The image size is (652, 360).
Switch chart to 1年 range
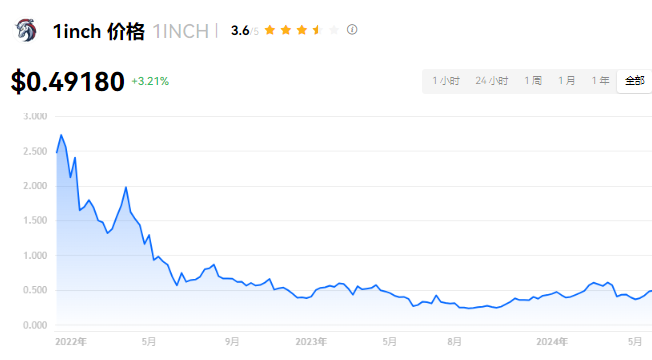coord(600,81)
